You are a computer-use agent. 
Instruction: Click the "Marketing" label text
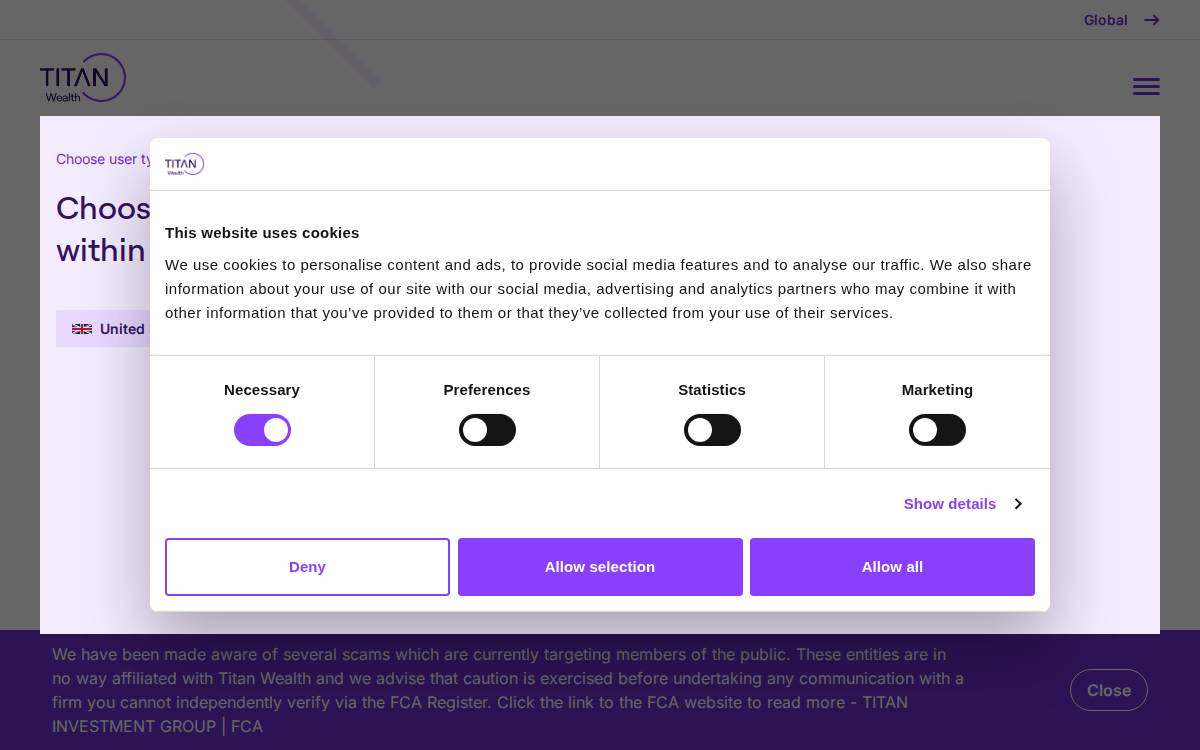pos(937,390)
